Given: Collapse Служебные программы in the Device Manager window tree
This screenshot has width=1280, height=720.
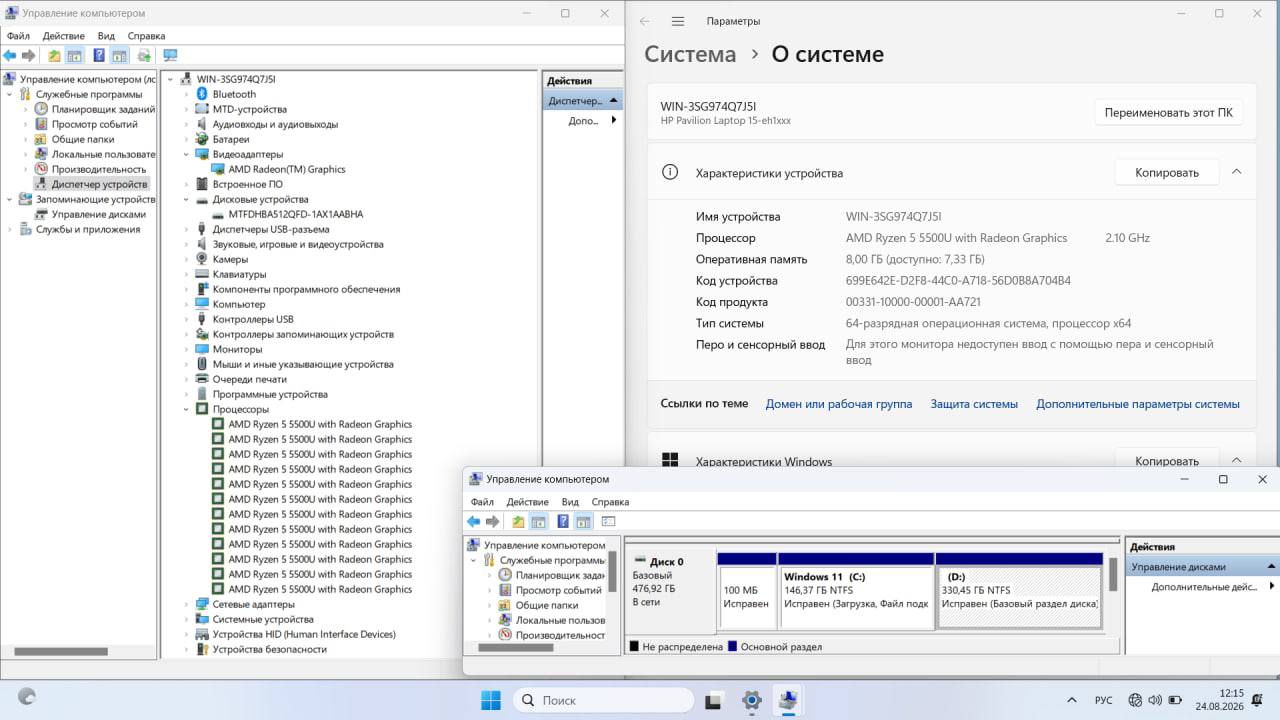Looking at the screenshot, I should pos(10,94).
